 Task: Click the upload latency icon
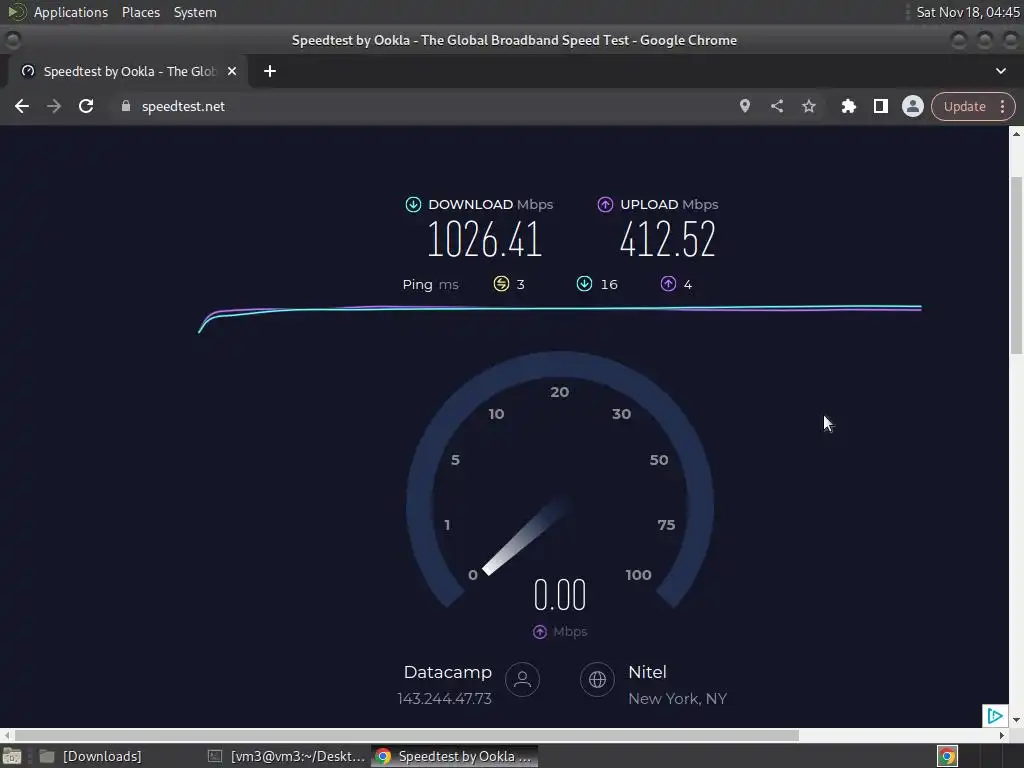click(668, 283)
